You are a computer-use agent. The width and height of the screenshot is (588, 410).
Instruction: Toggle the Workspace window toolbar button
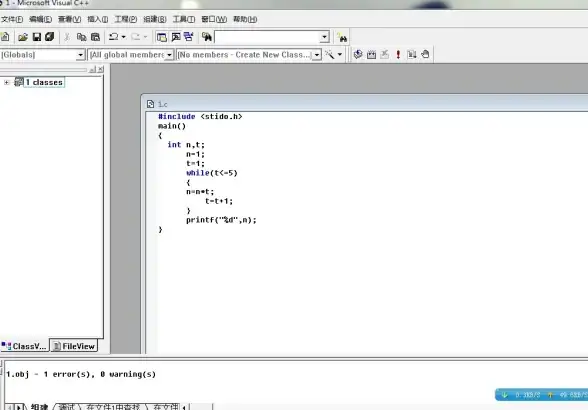162,37
